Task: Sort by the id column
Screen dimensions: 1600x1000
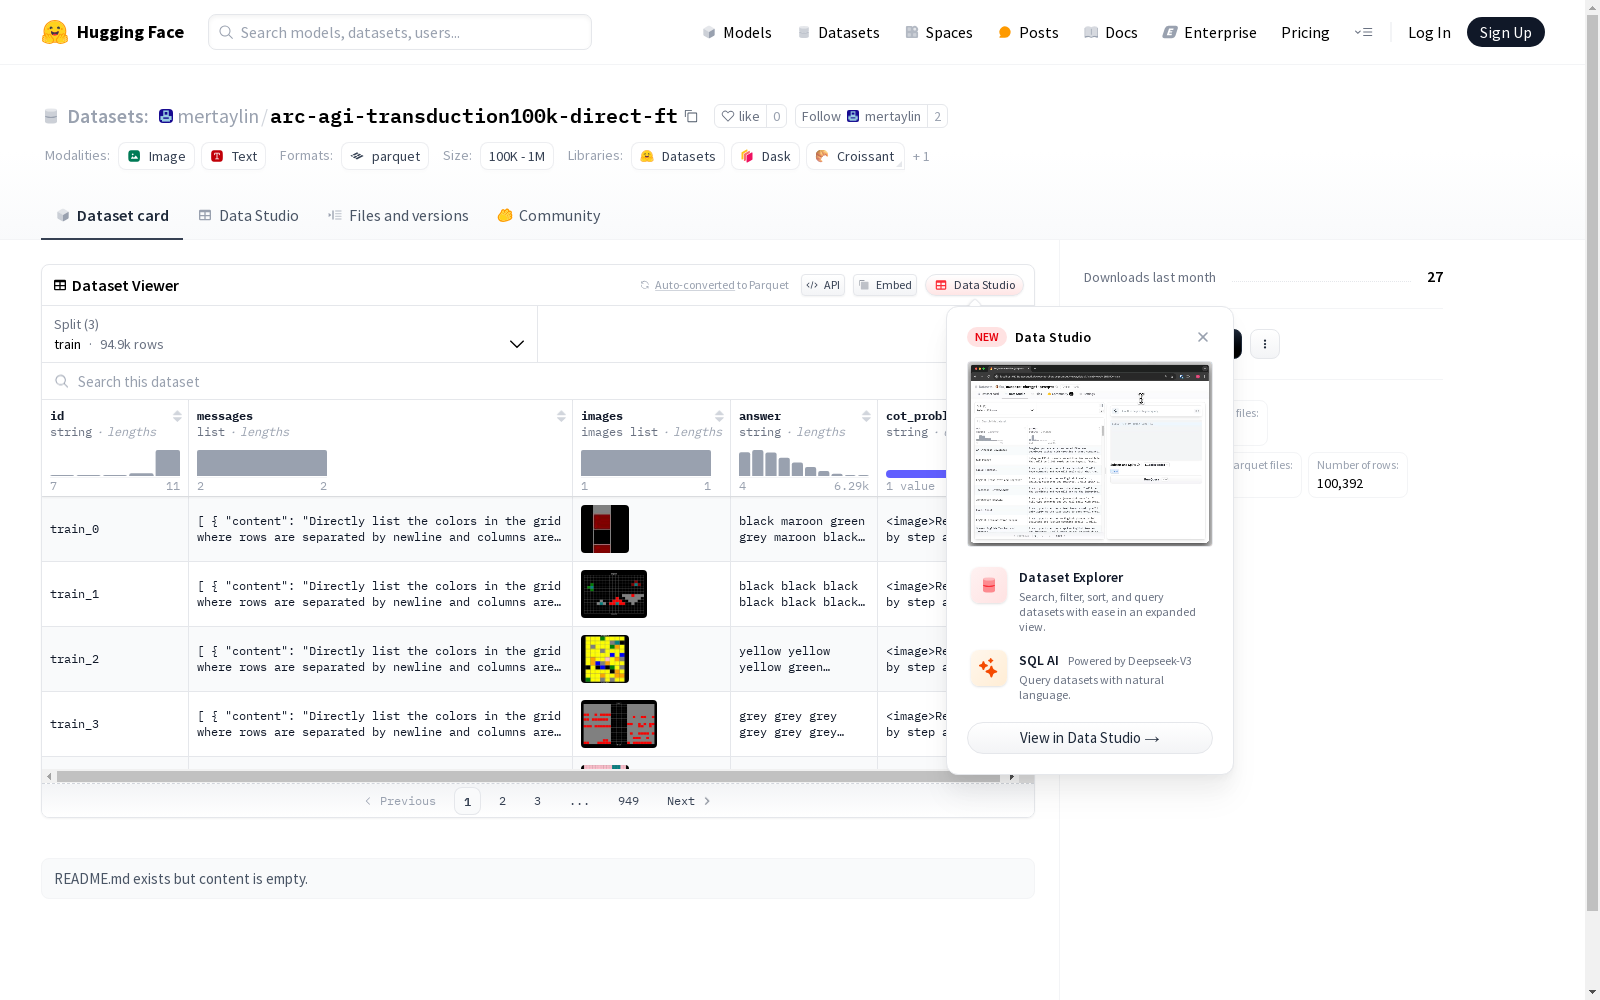Action: coord(177,416)
